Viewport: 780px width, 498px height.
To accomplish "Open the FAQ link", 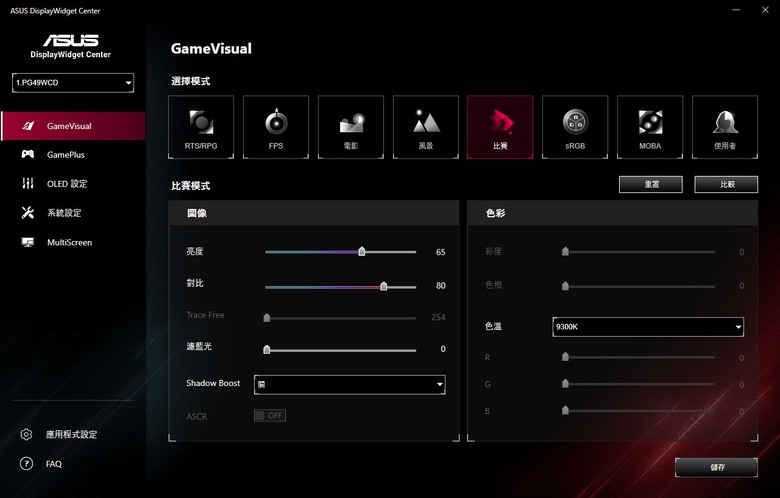I will pyautogui.click(x=54, y=464).
